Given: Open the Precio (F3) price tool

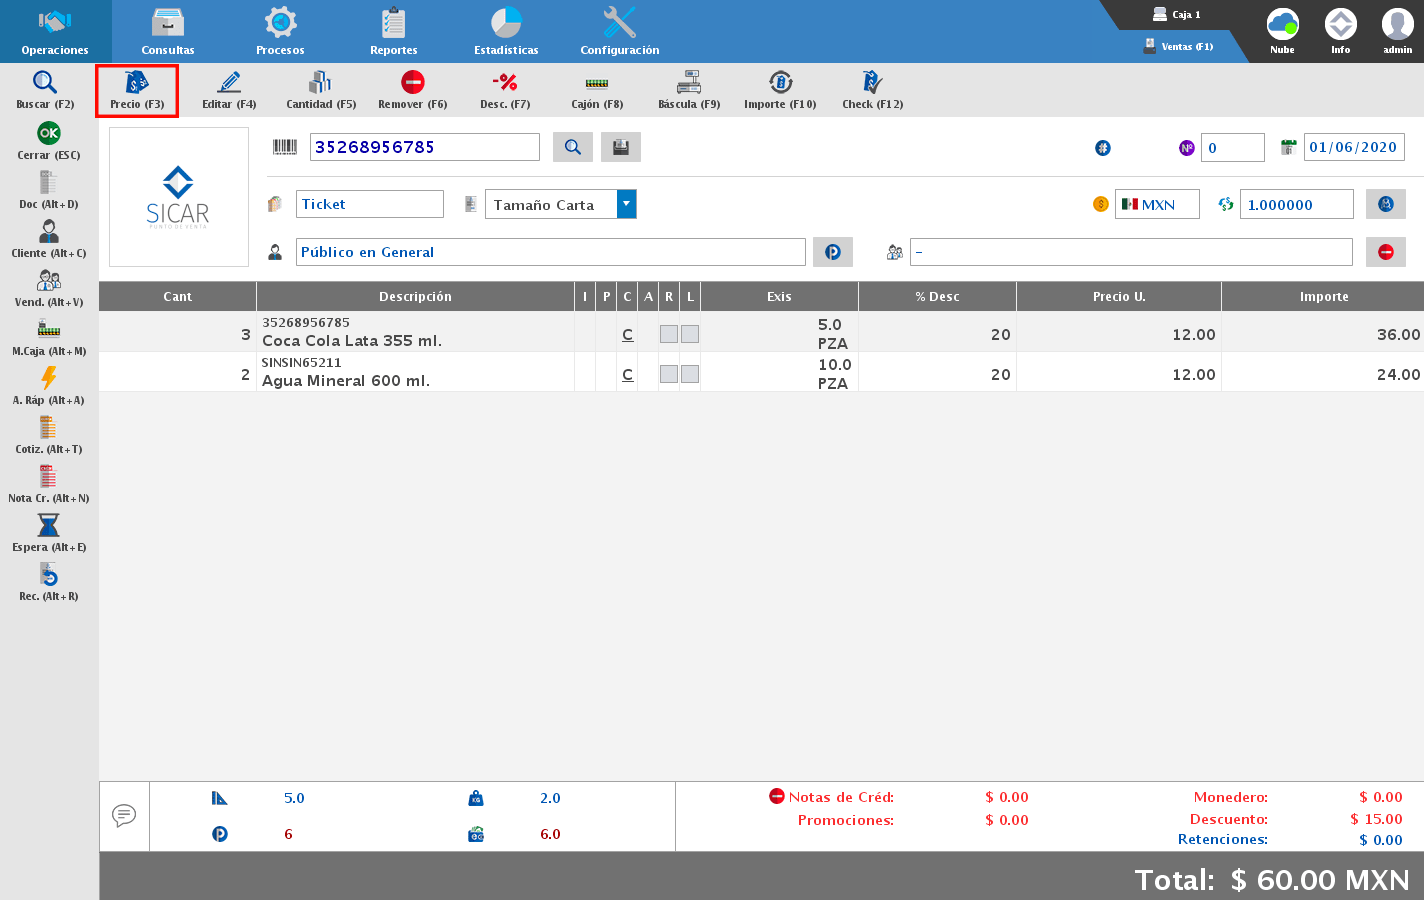Looking at the screenshot, I should [137, 90].
